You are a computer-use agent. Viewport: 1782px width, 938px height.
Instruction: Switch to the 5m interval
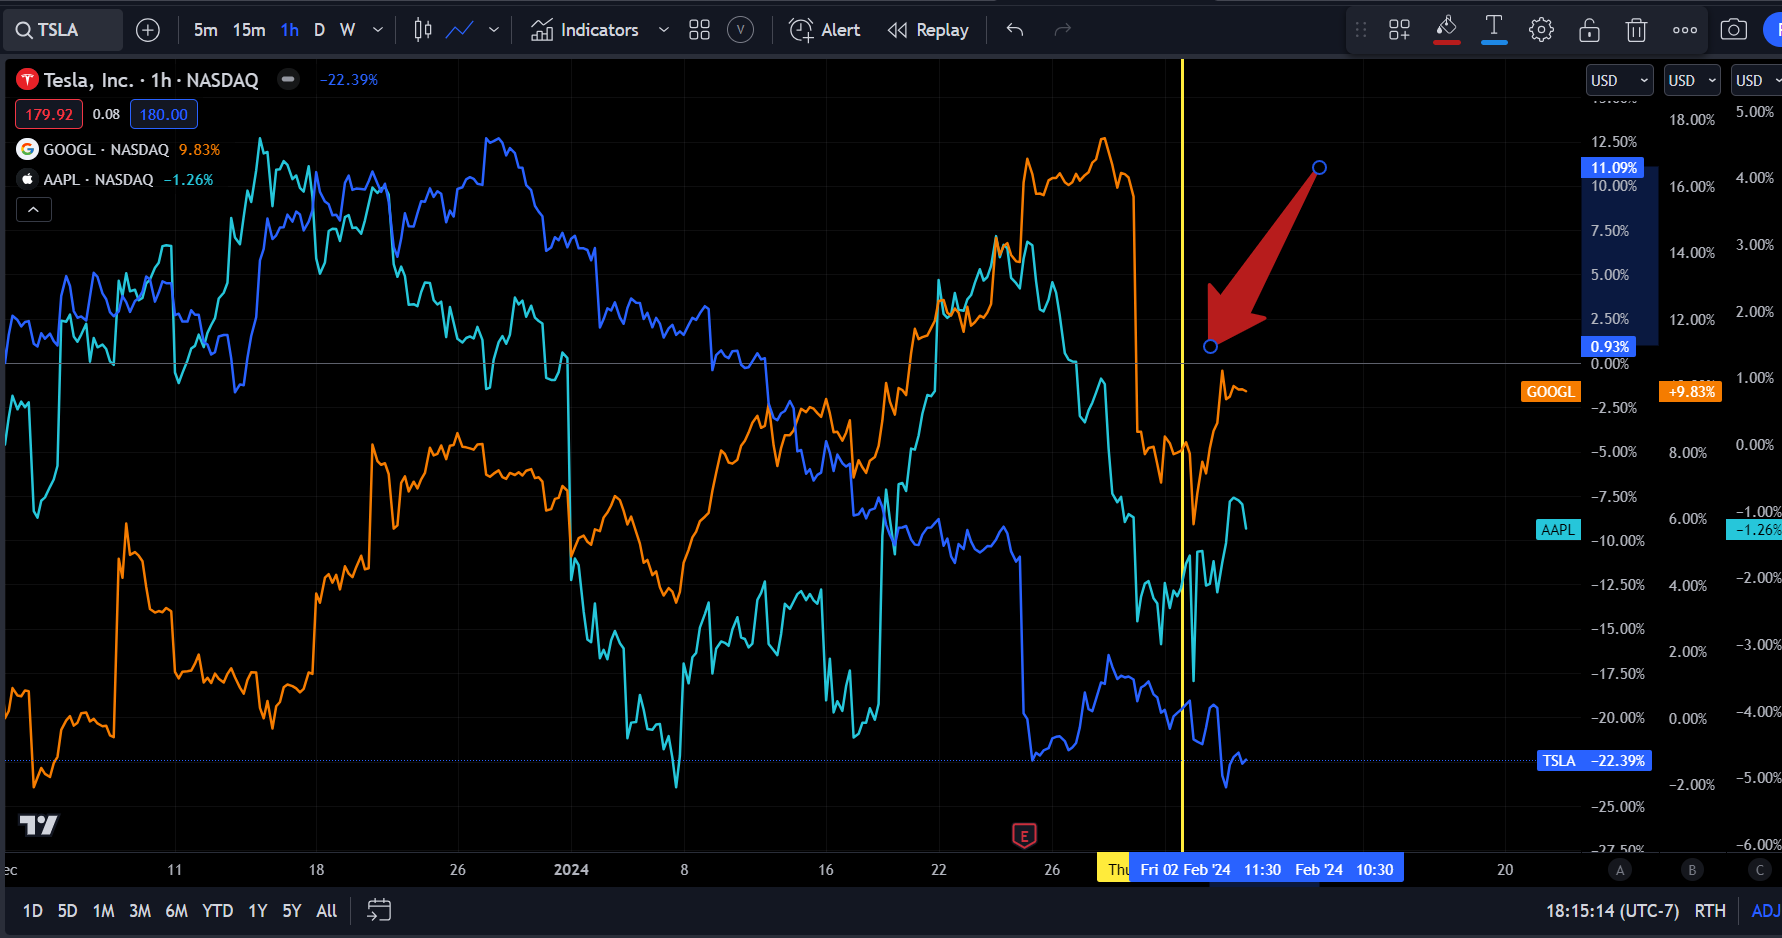click(206, 30)
